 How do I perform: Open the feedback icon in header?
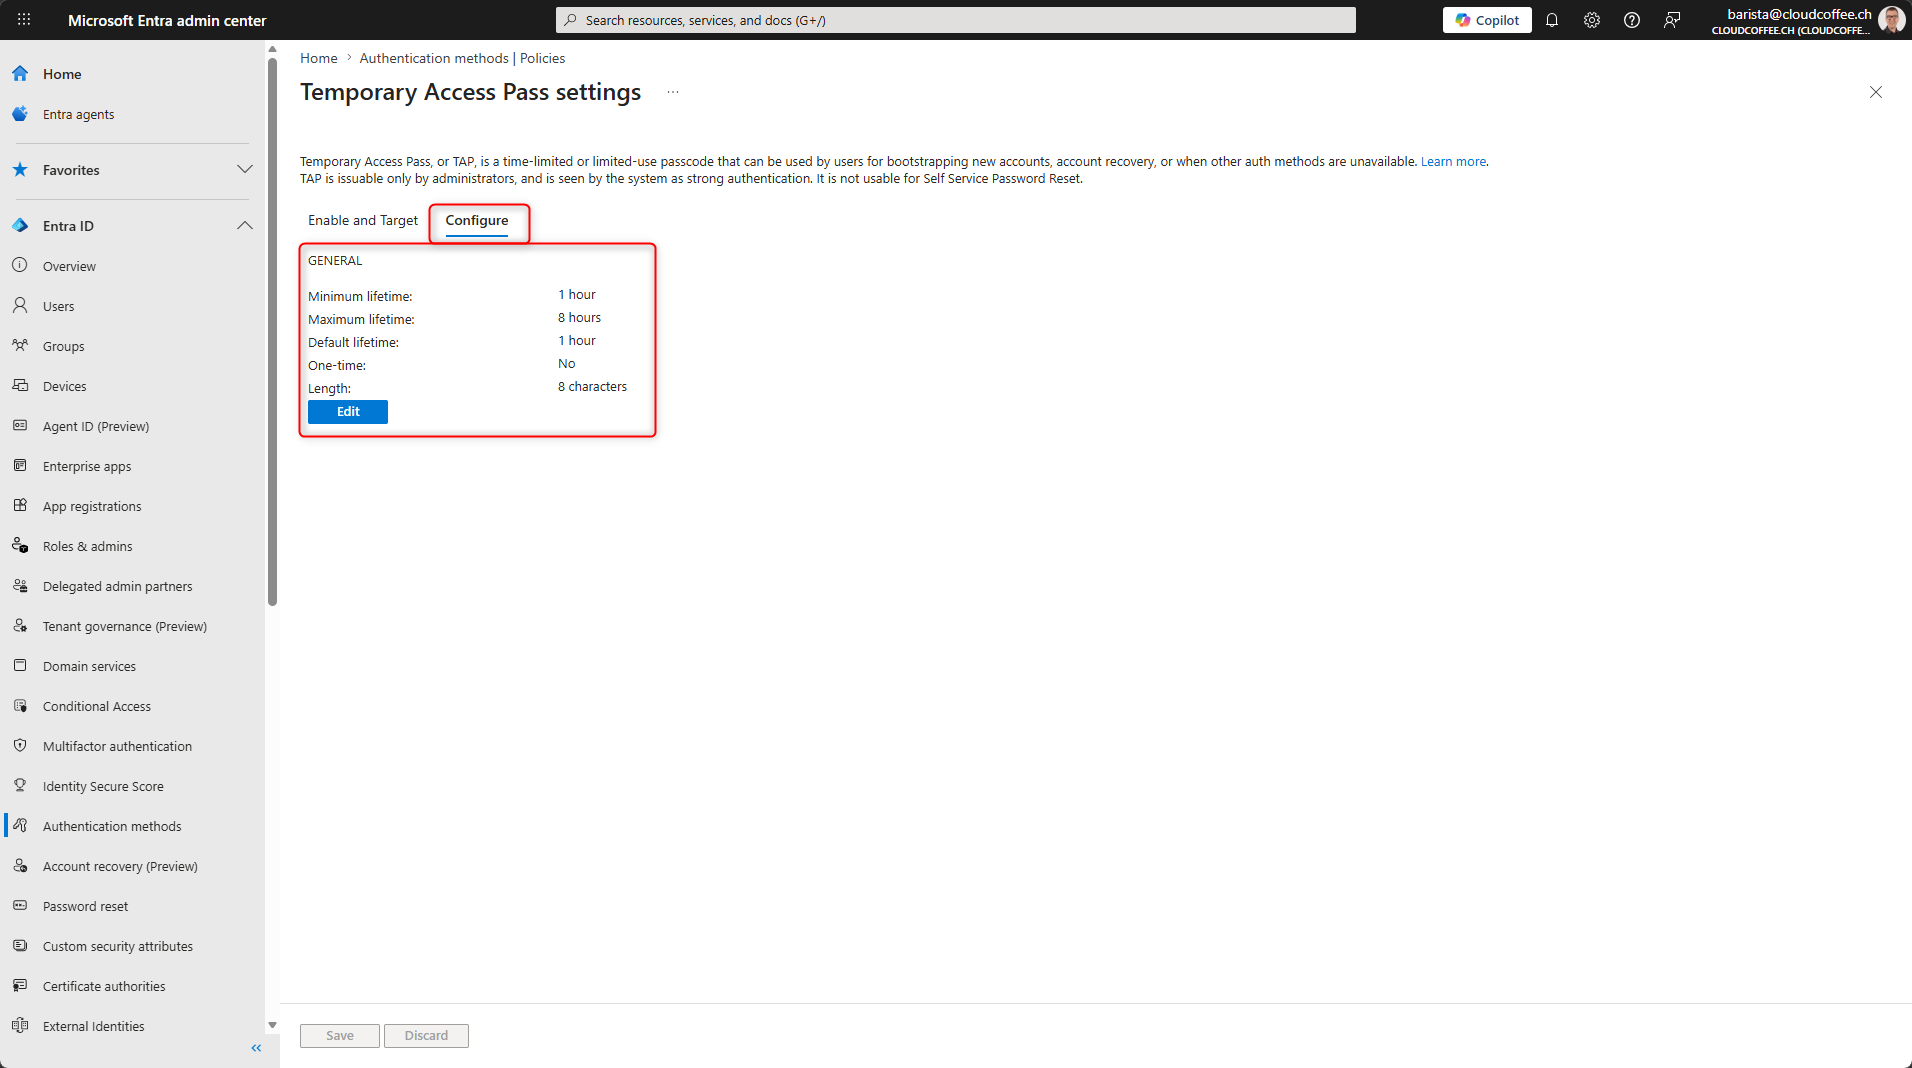coord(1672,20)
